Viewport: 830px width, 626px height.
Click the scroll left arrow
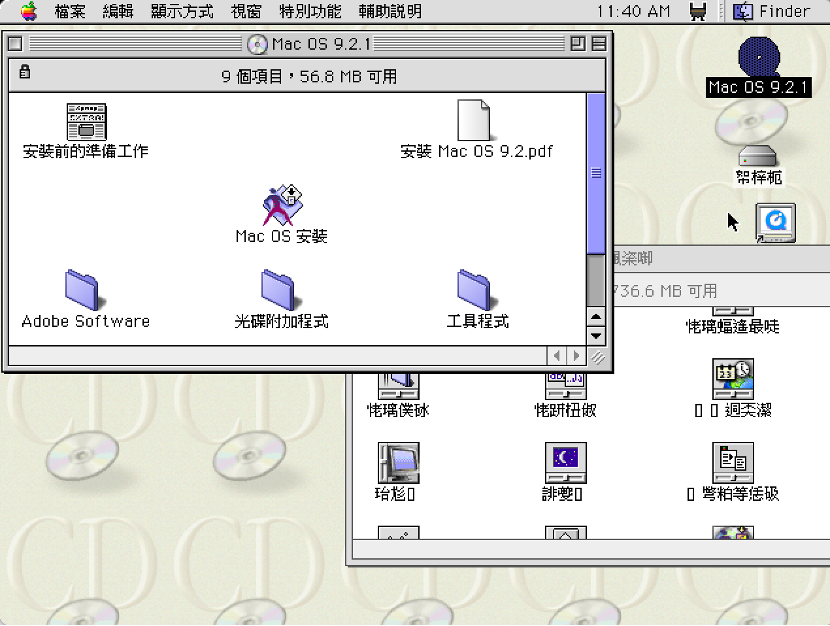click(556, 356)
